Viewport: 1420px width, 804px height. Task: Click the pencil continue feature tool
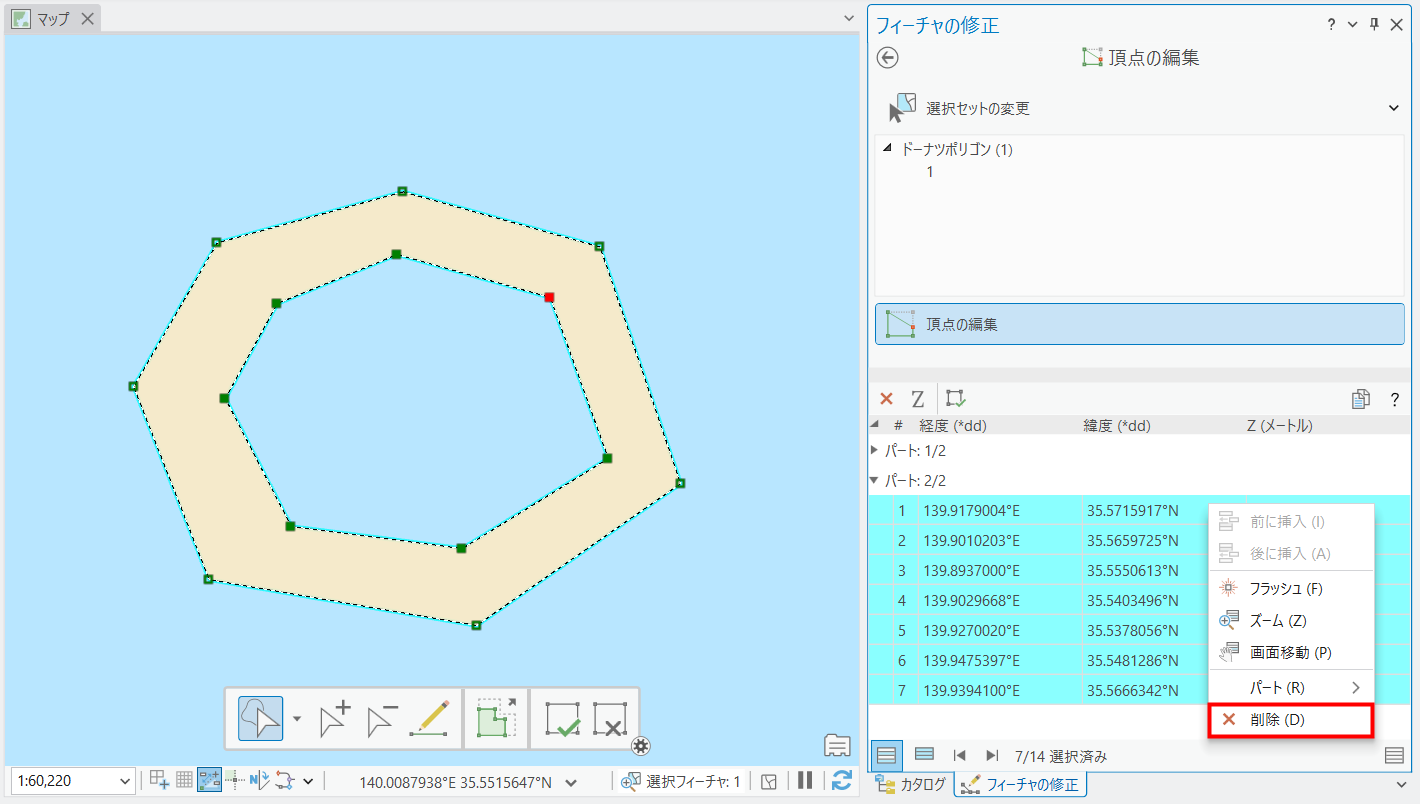(x=430, y=719)
